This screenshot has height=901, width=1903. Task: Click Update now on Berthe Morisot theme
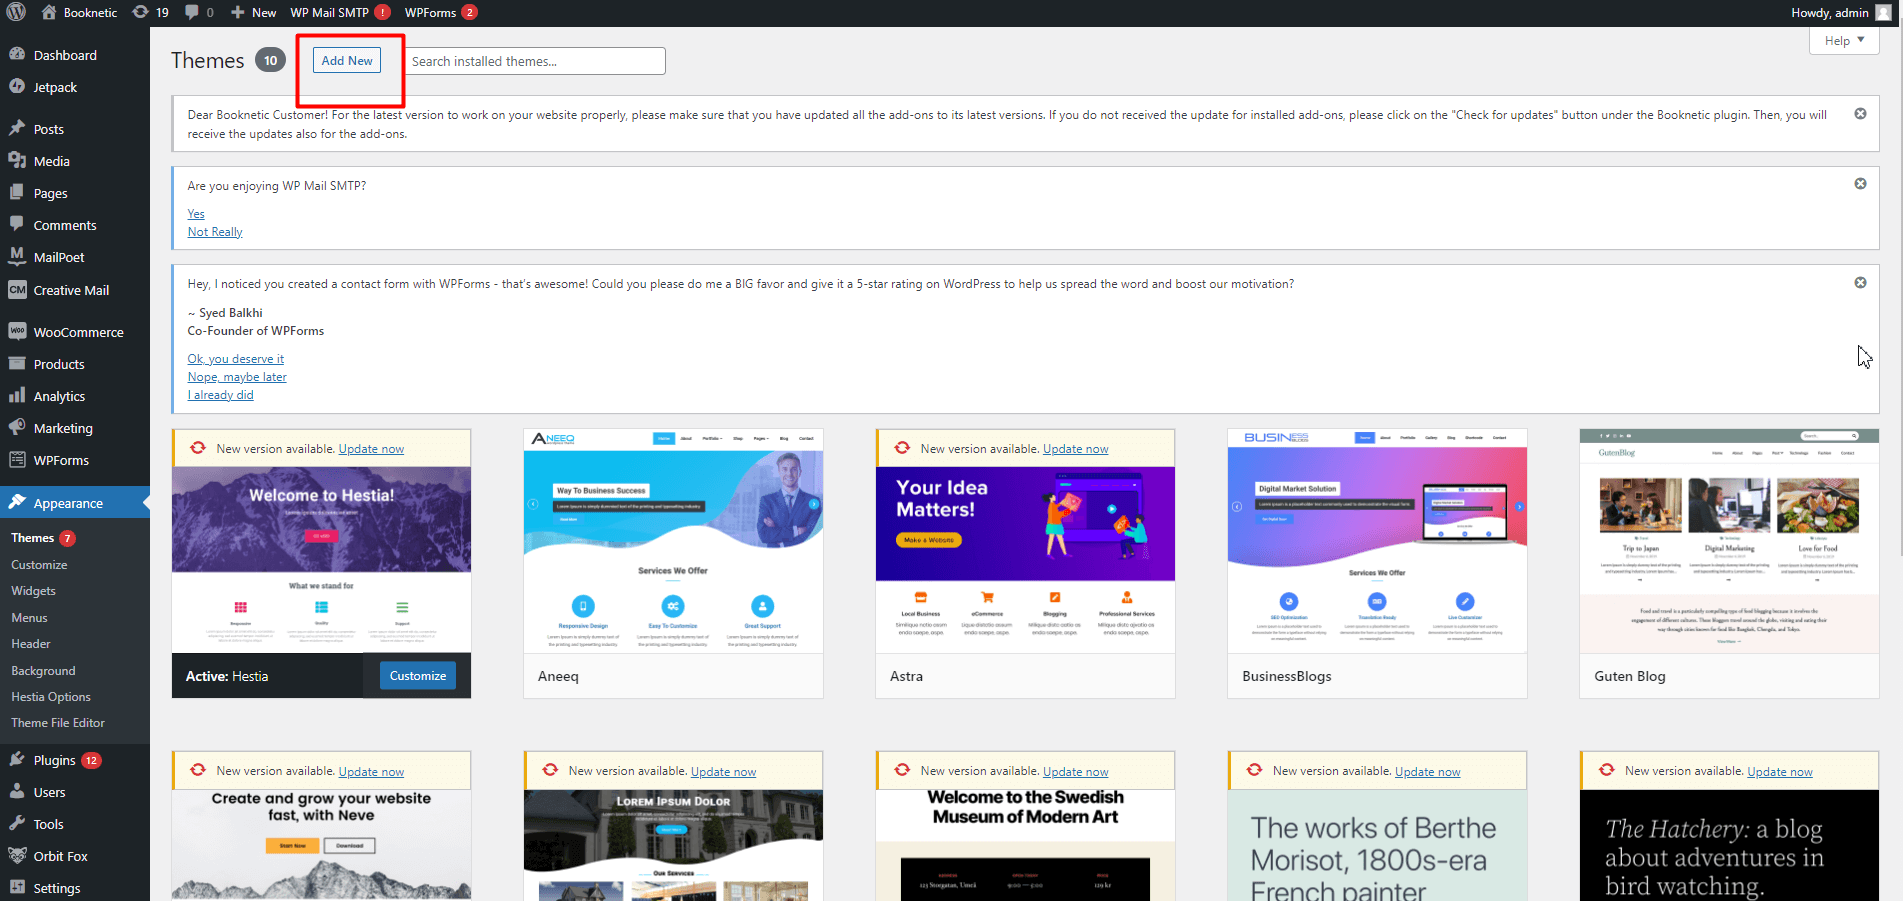[1427, 772]
